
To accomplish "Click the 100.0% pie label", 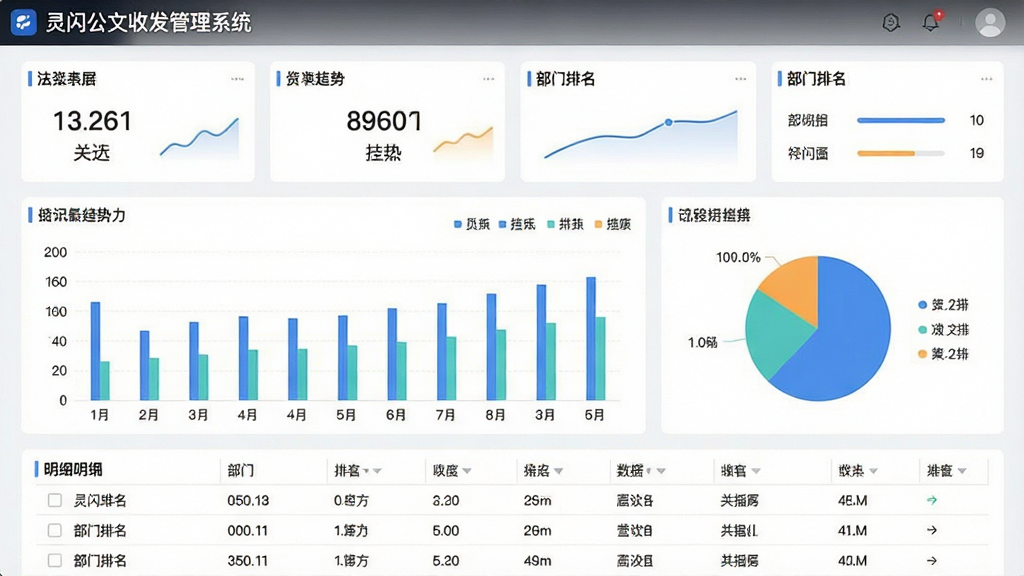I will [739, 257].
